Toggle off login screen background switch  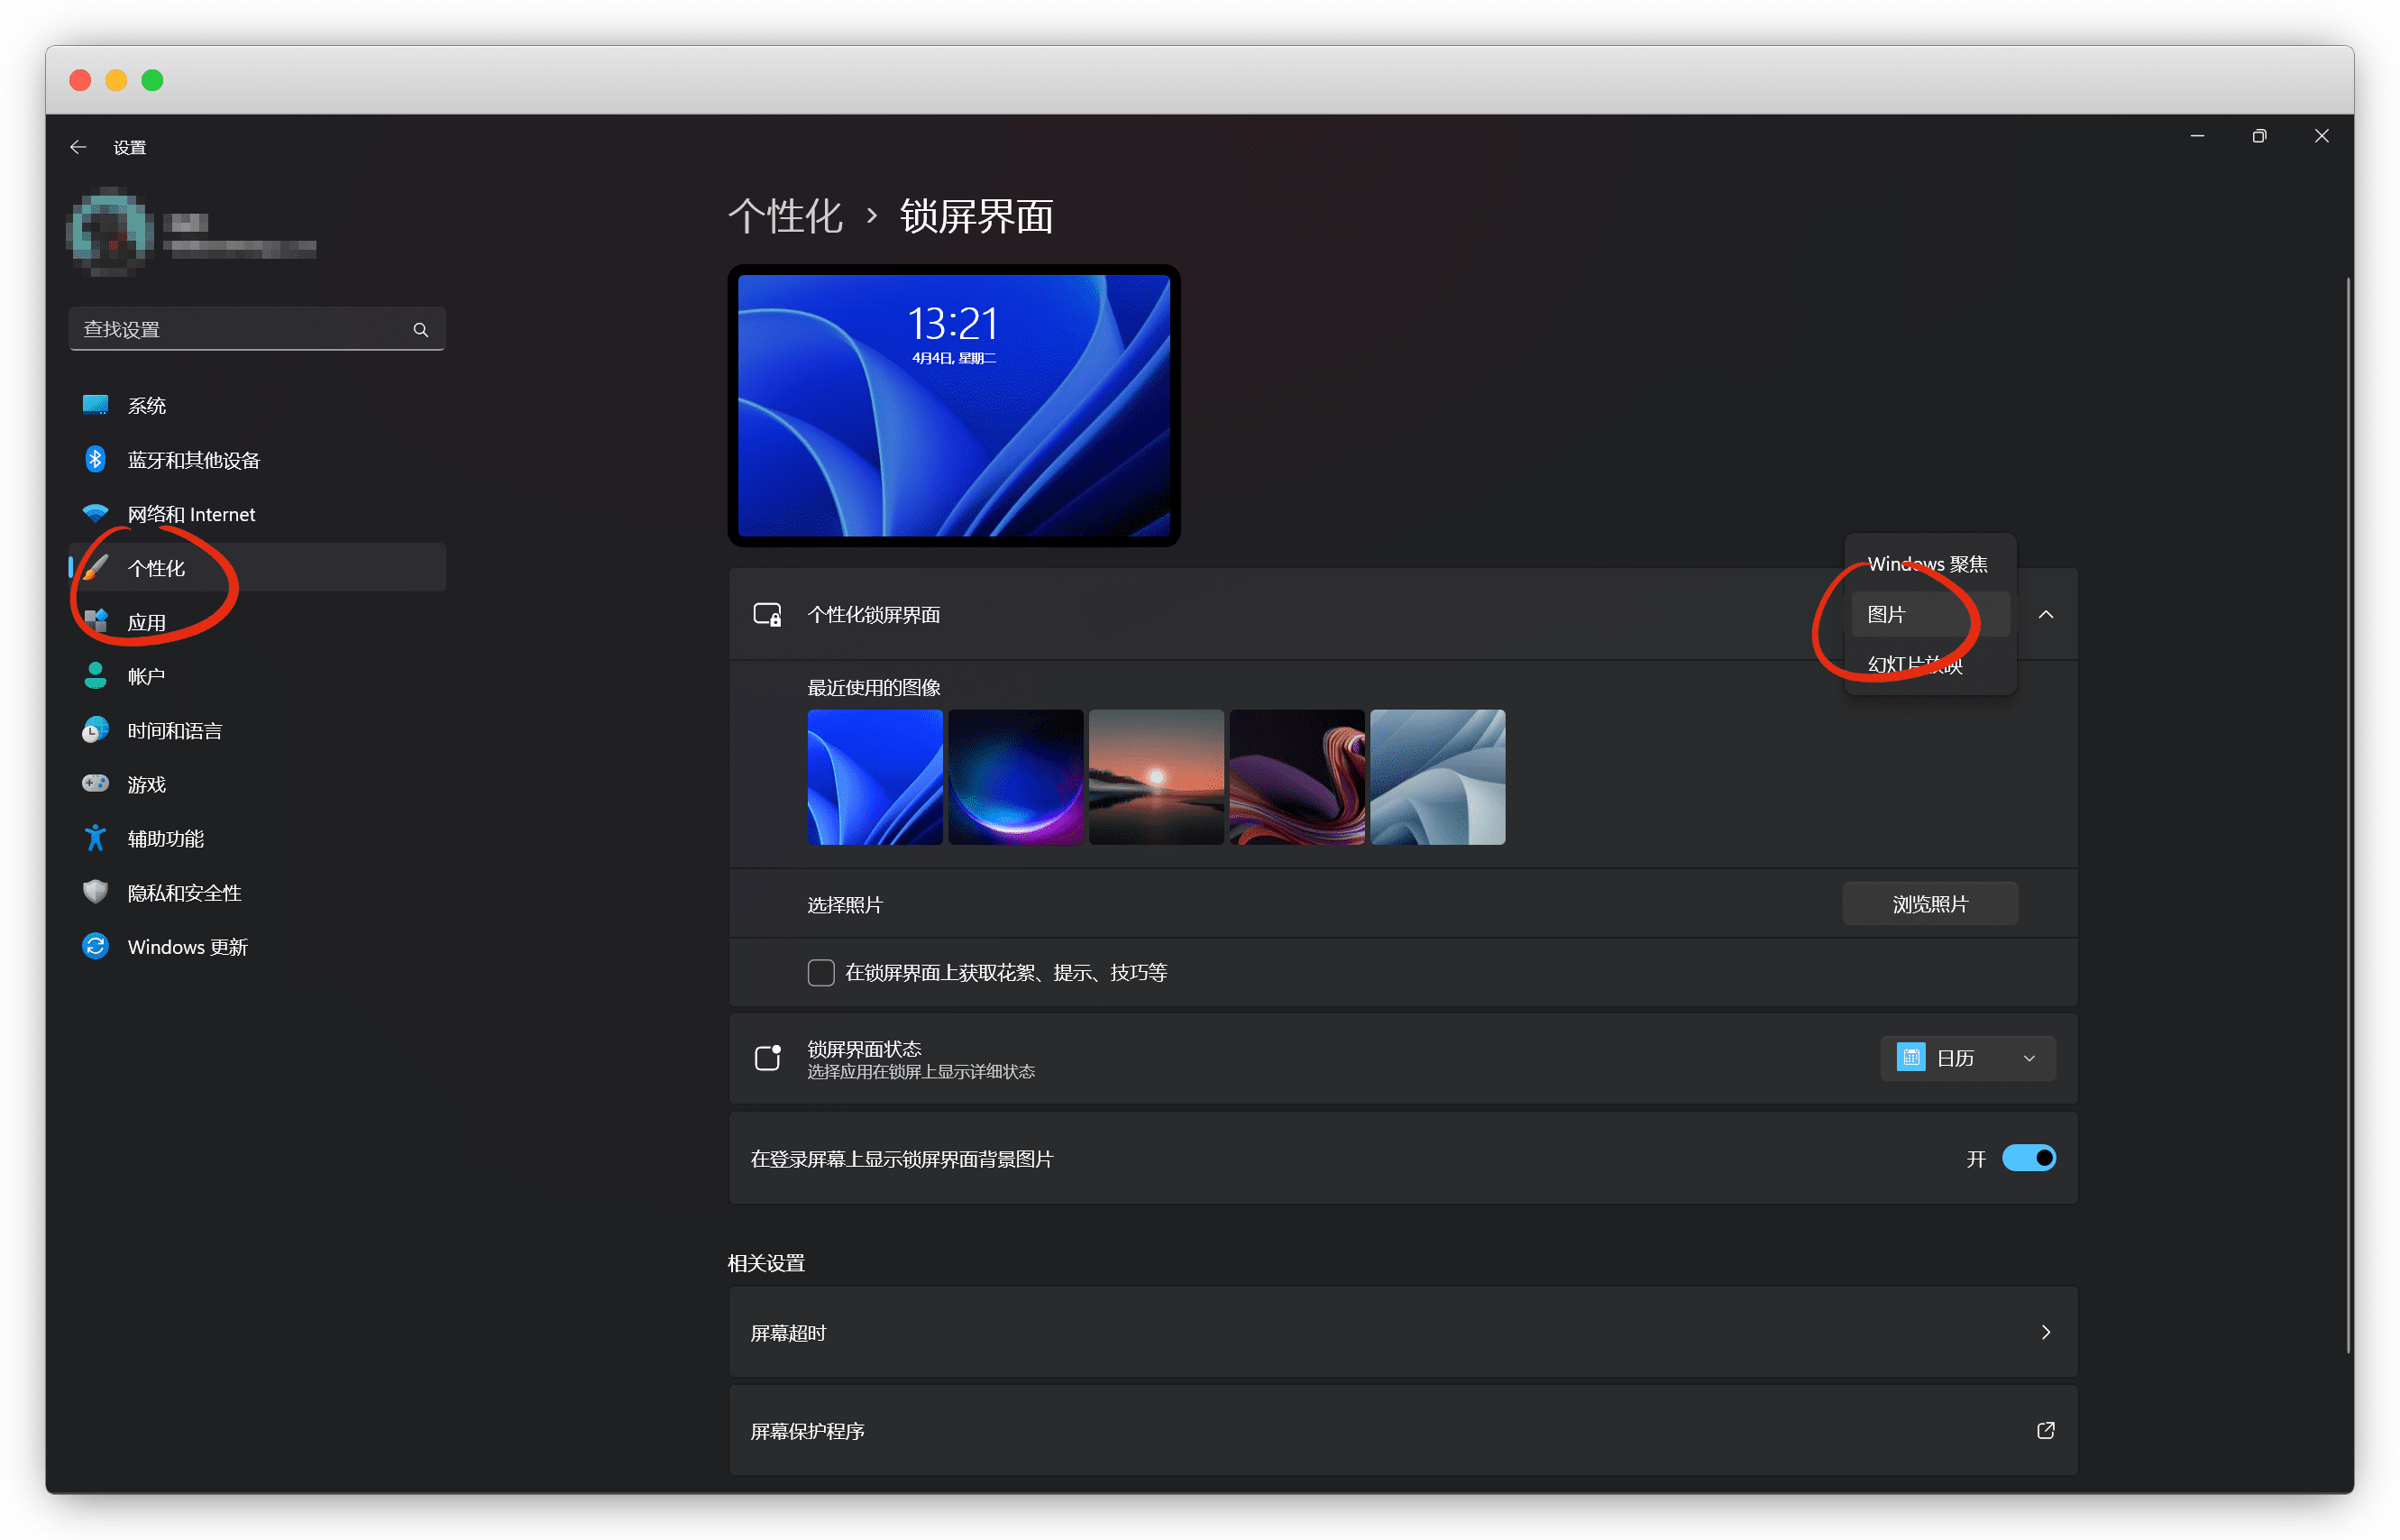pos(2028,1158)
